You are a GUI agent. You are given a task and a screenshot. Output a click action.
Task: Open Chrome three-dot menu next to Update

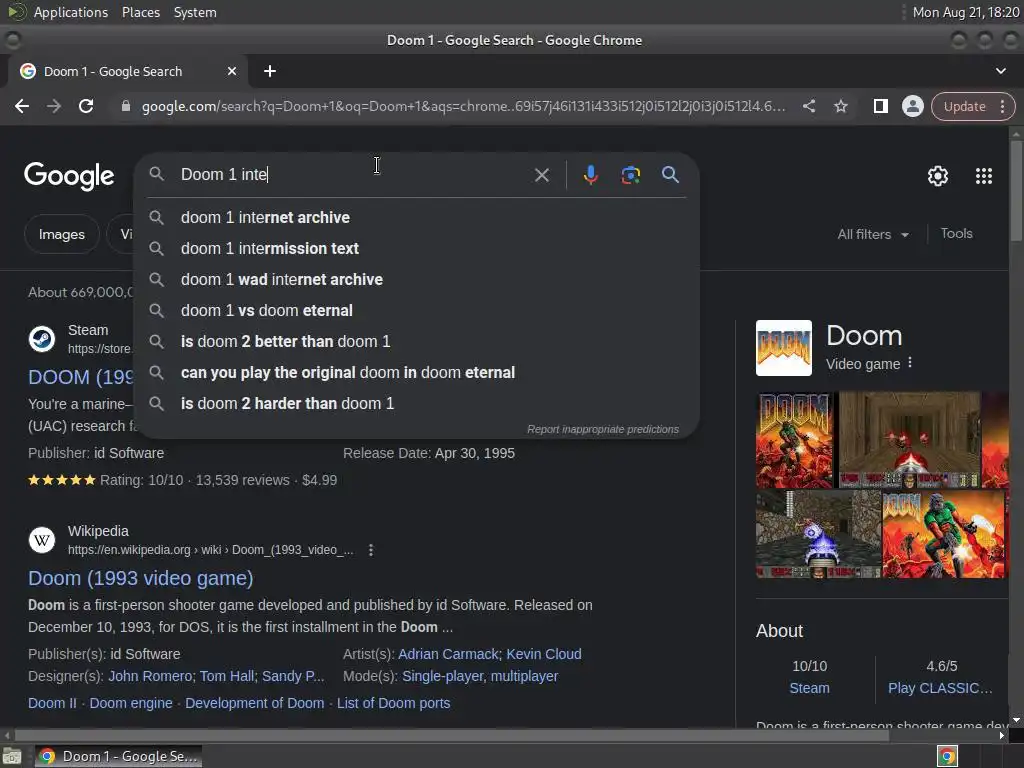coord(1002,106)
